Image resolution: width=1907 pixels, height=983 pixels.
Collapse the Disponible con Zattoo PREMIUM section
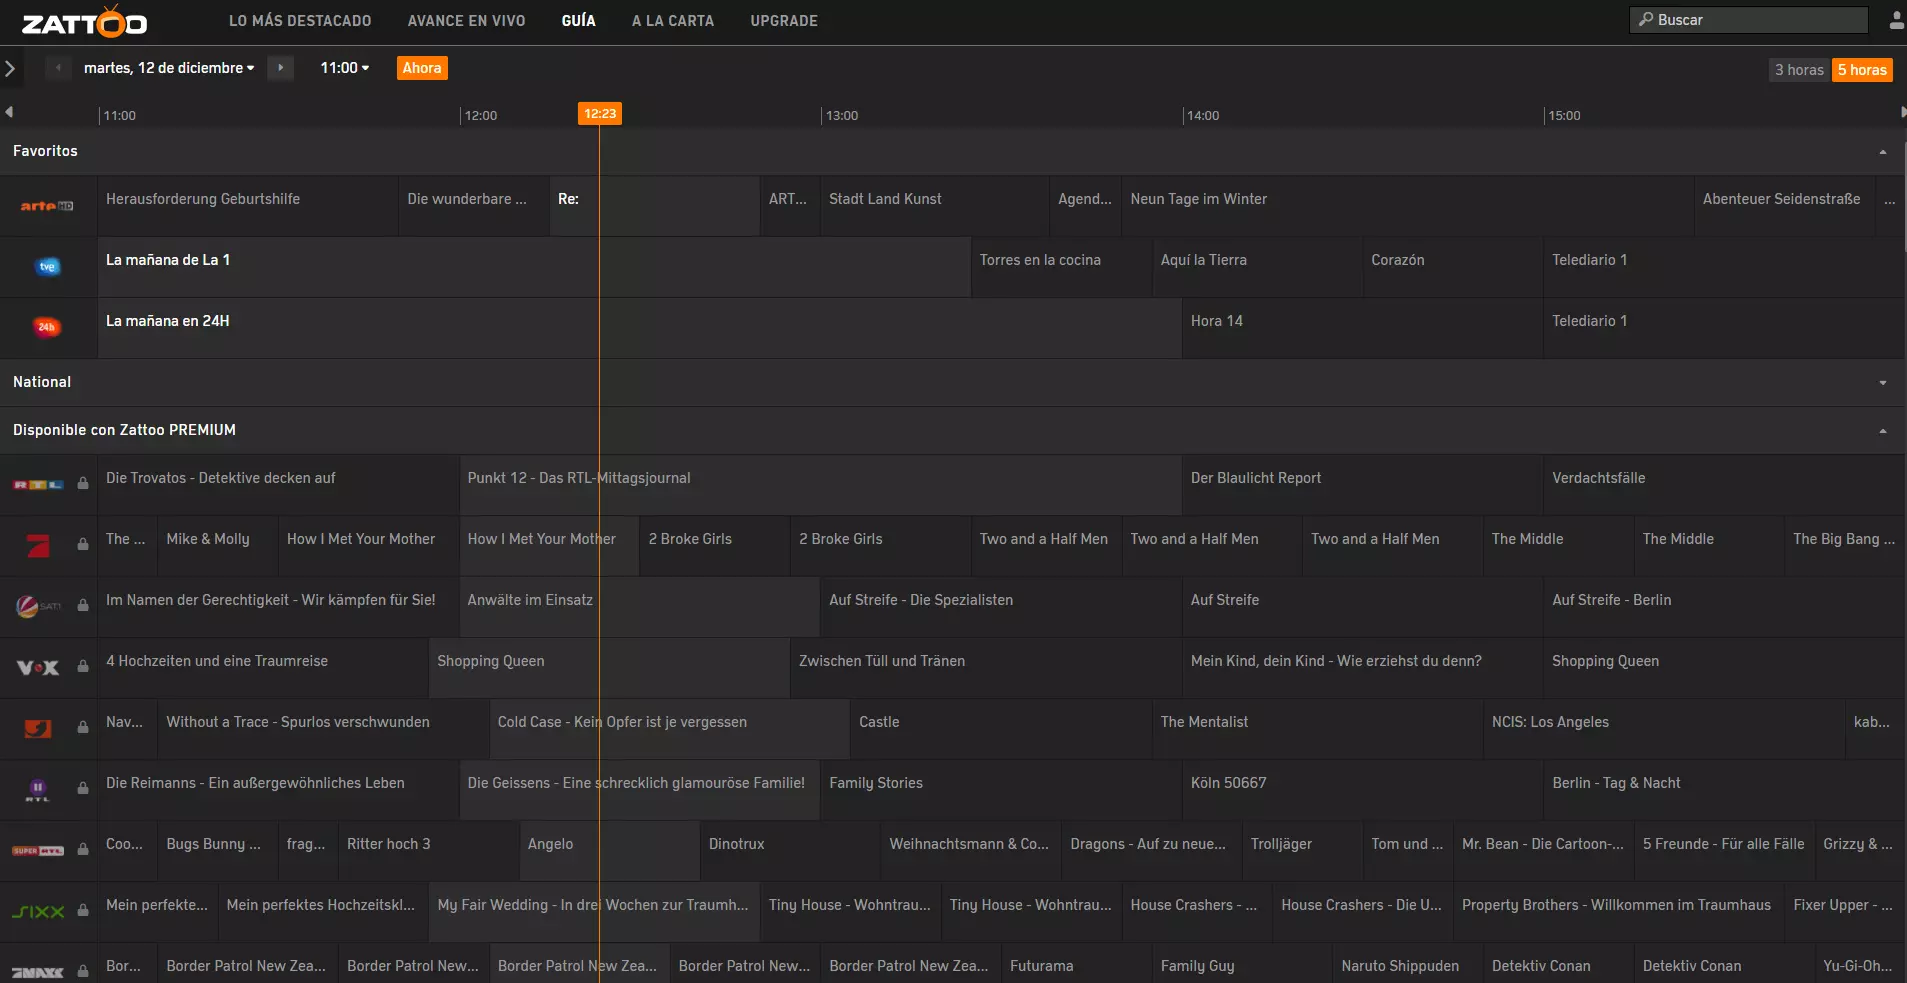click(x=1883, y=431)
